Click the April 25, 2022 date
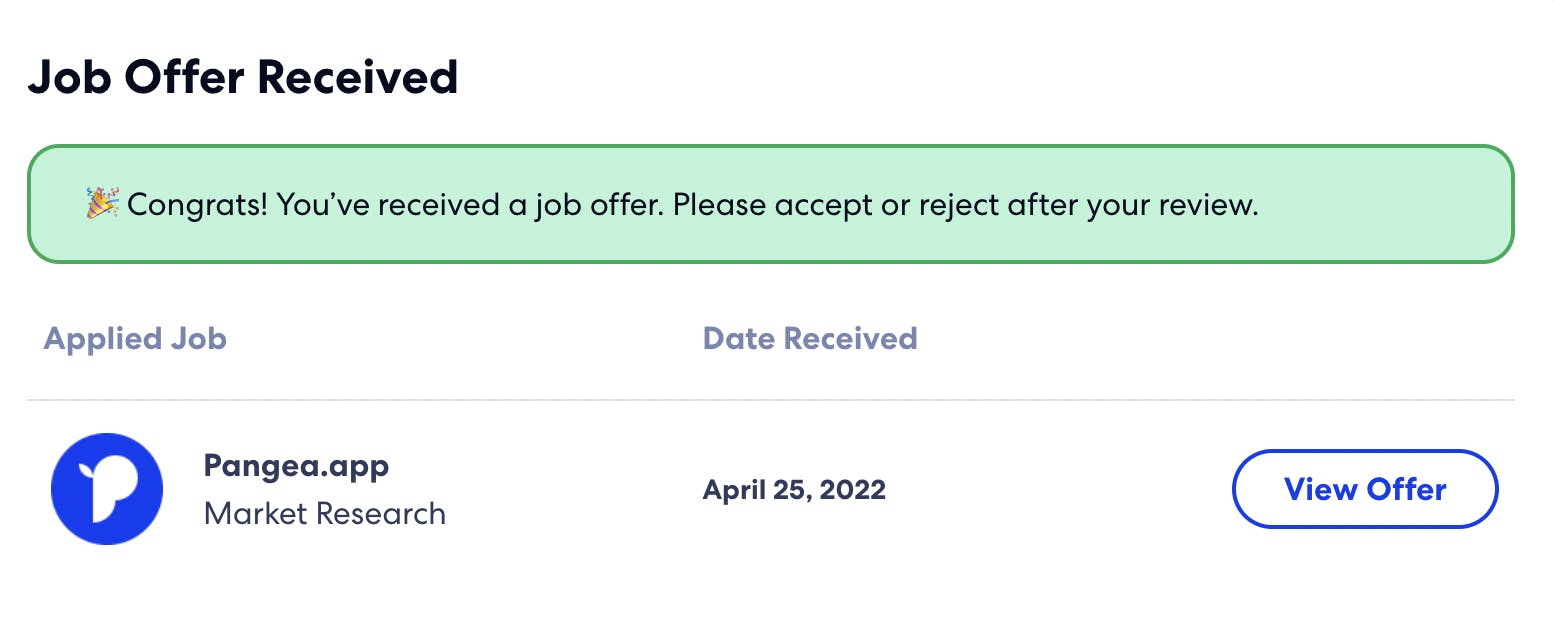 pos(794,490)
